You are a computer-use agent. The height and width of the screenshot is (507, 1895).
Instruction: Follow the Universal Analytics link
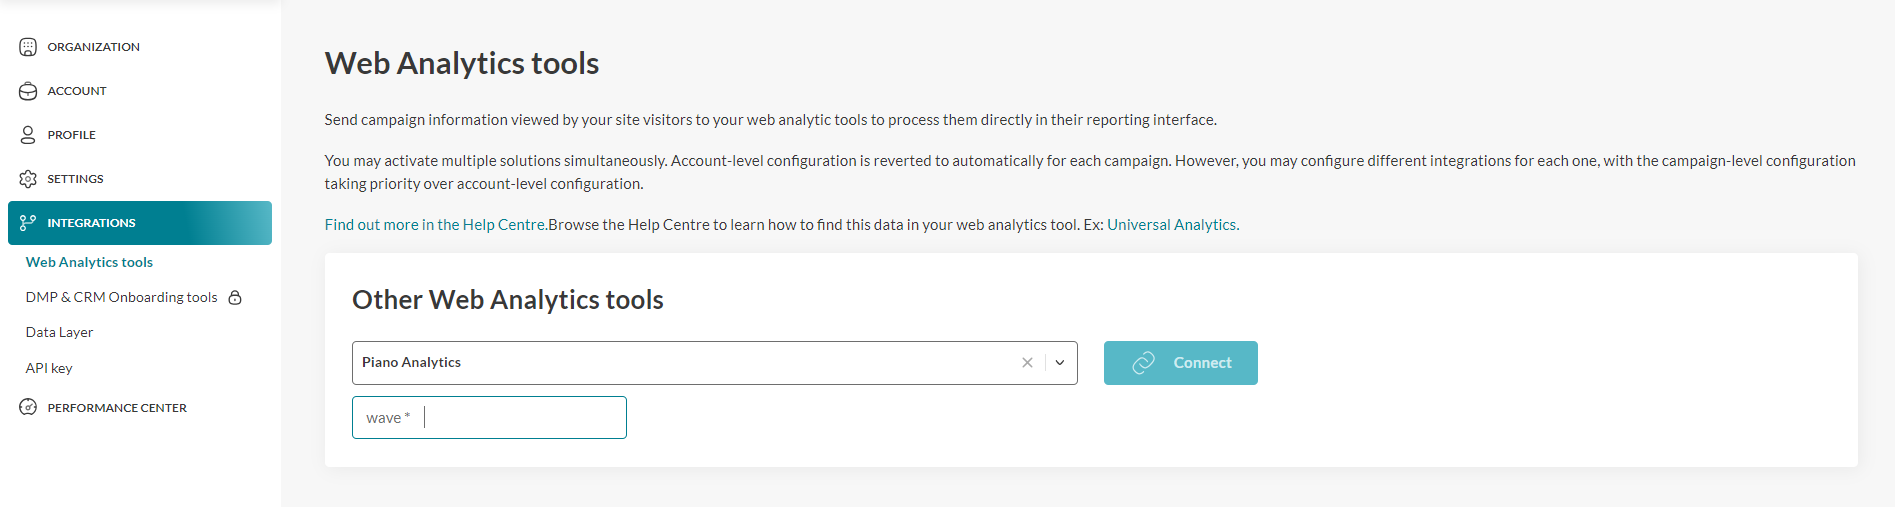pos(1172,225)
